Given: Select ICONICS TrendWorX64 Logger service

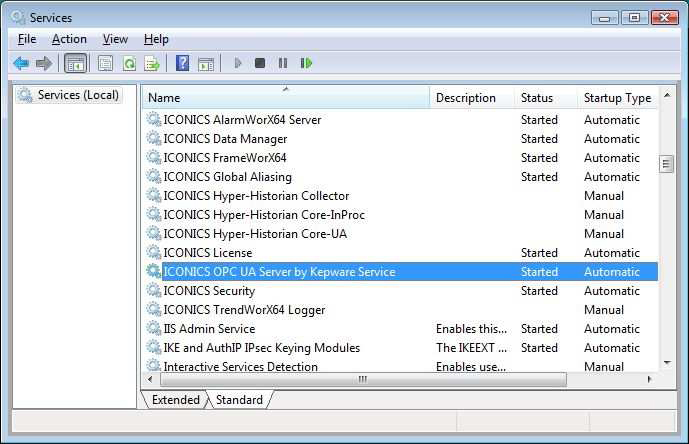Looking at the screenshot, I should (x=402, y=309).
